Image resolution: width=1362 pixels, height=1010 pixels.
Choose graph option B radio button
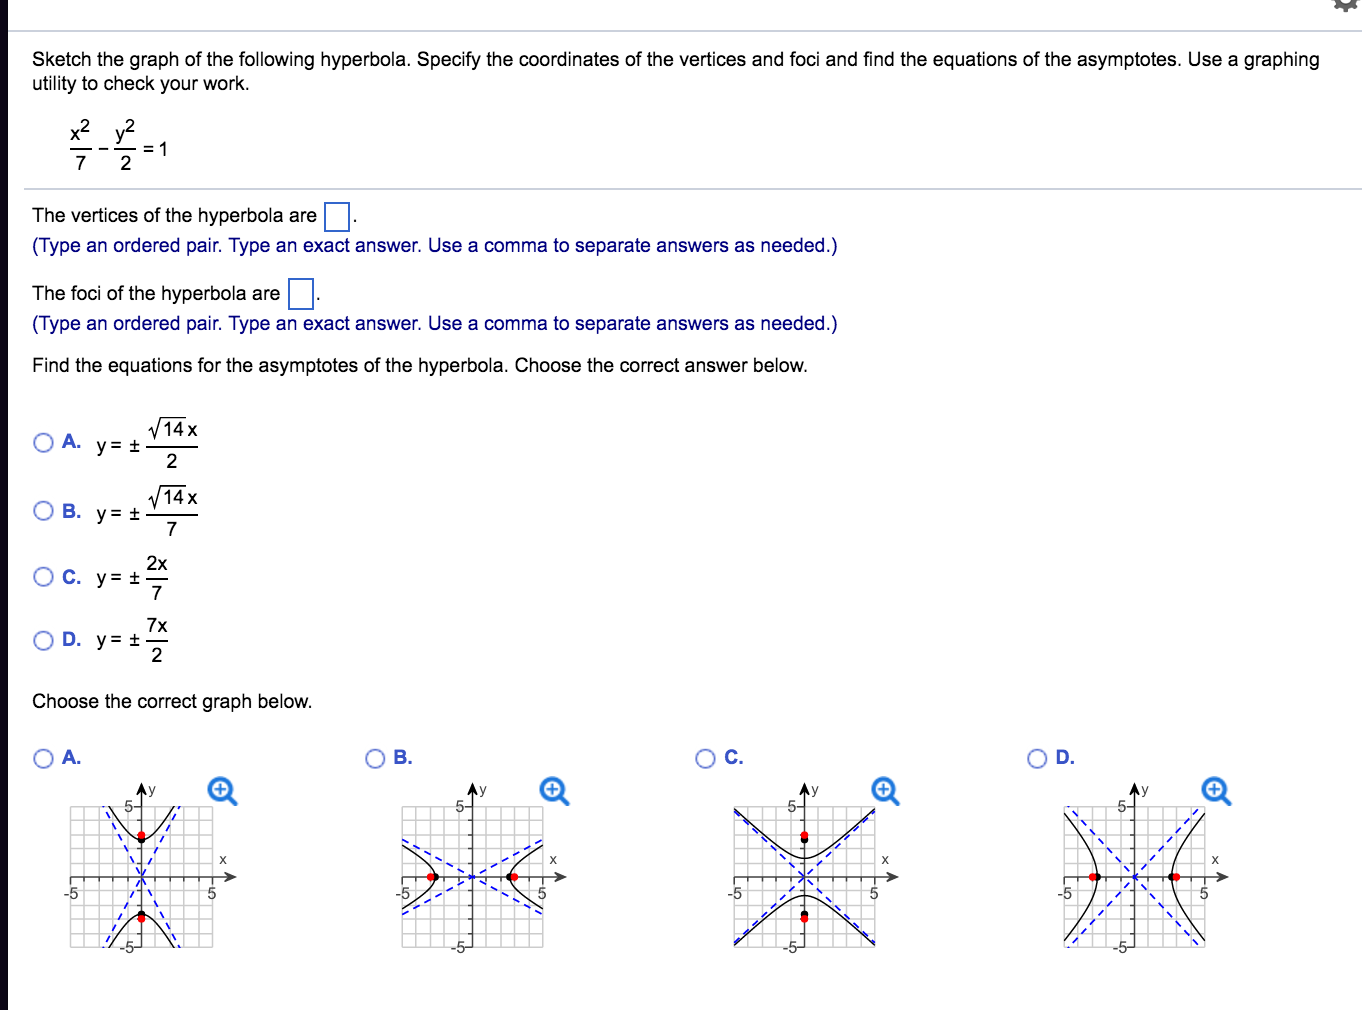(375, 758)
